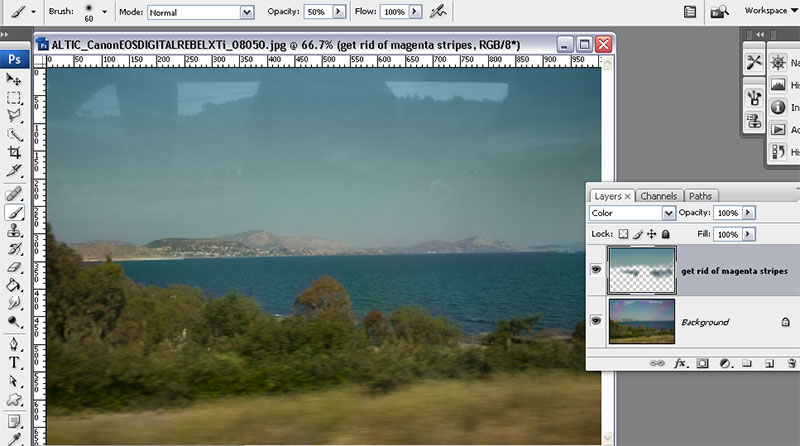Toggle lock position

point(652,234)
